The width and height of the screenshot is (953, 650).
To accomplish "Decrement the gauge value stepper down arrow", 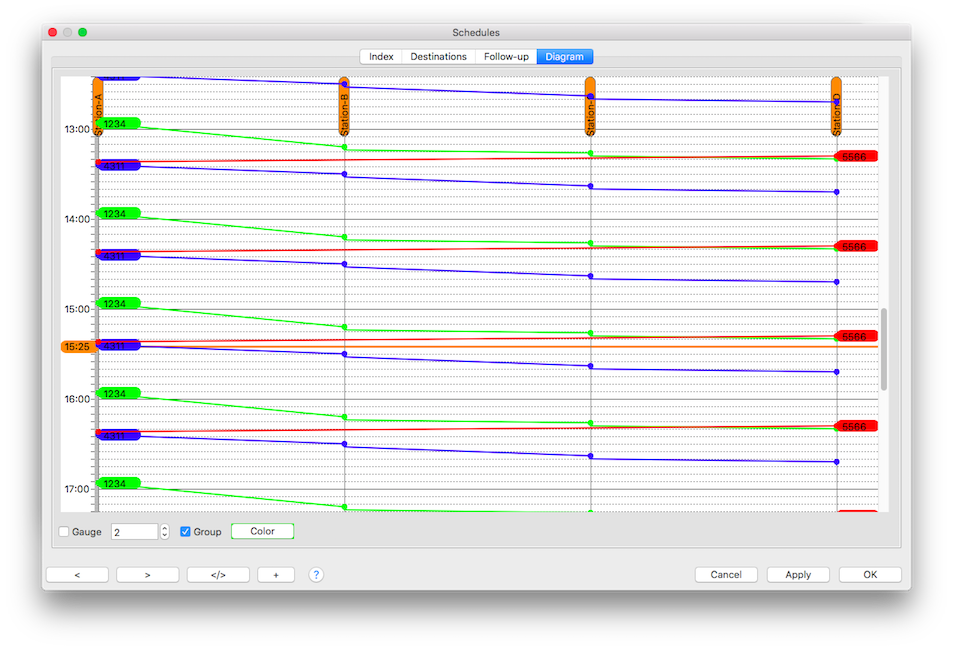I will (165, 536).
